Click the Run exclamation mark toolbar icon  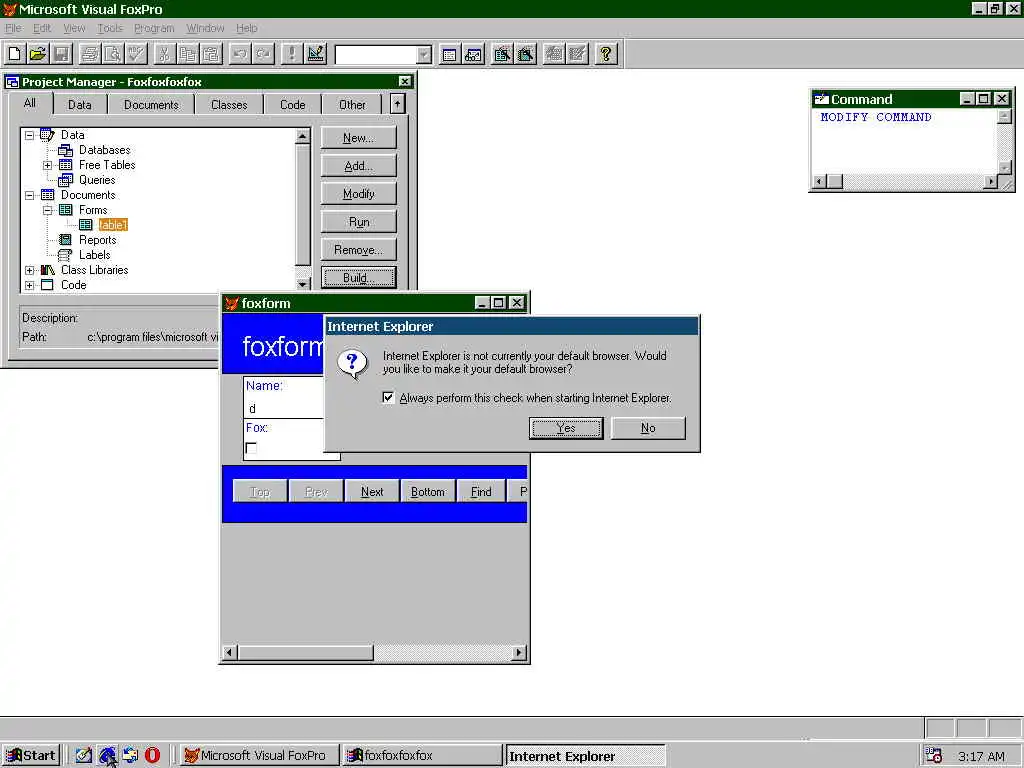[x=291, y=54]
